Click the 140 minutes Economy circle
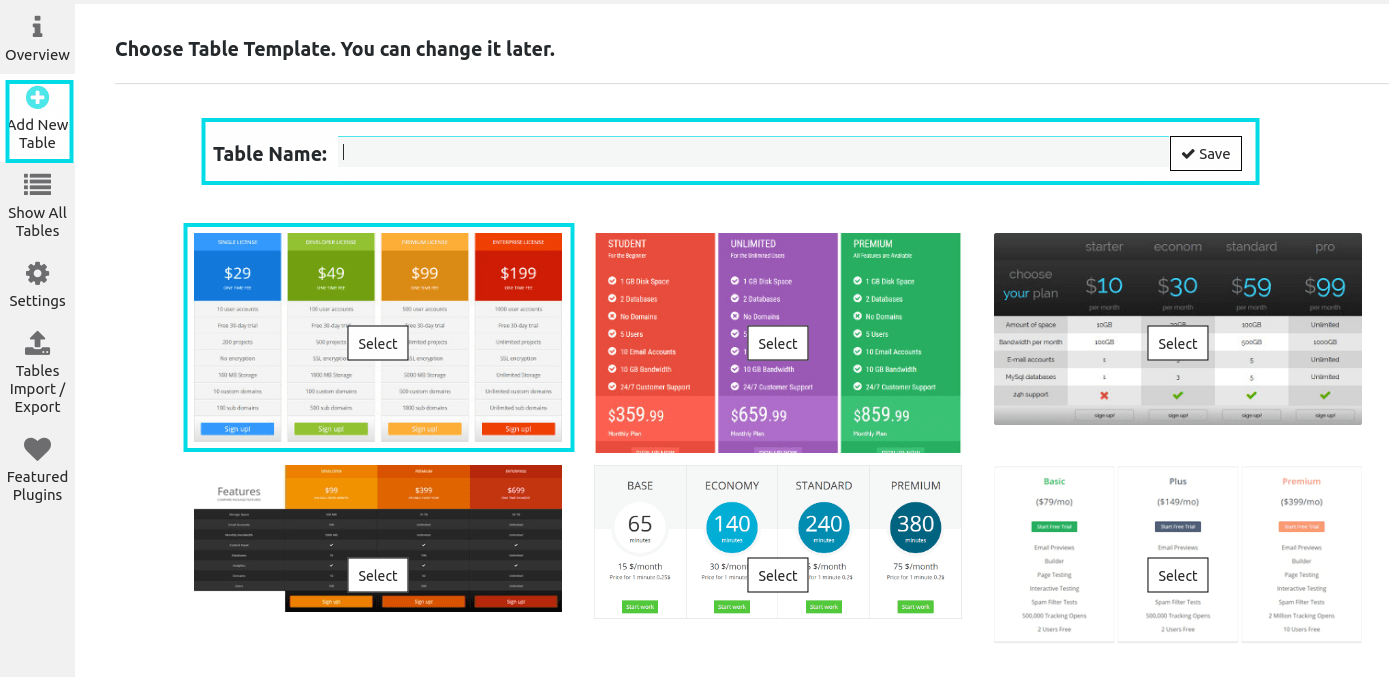Screen dimensions: 1389x677 [x=732, y=527]
